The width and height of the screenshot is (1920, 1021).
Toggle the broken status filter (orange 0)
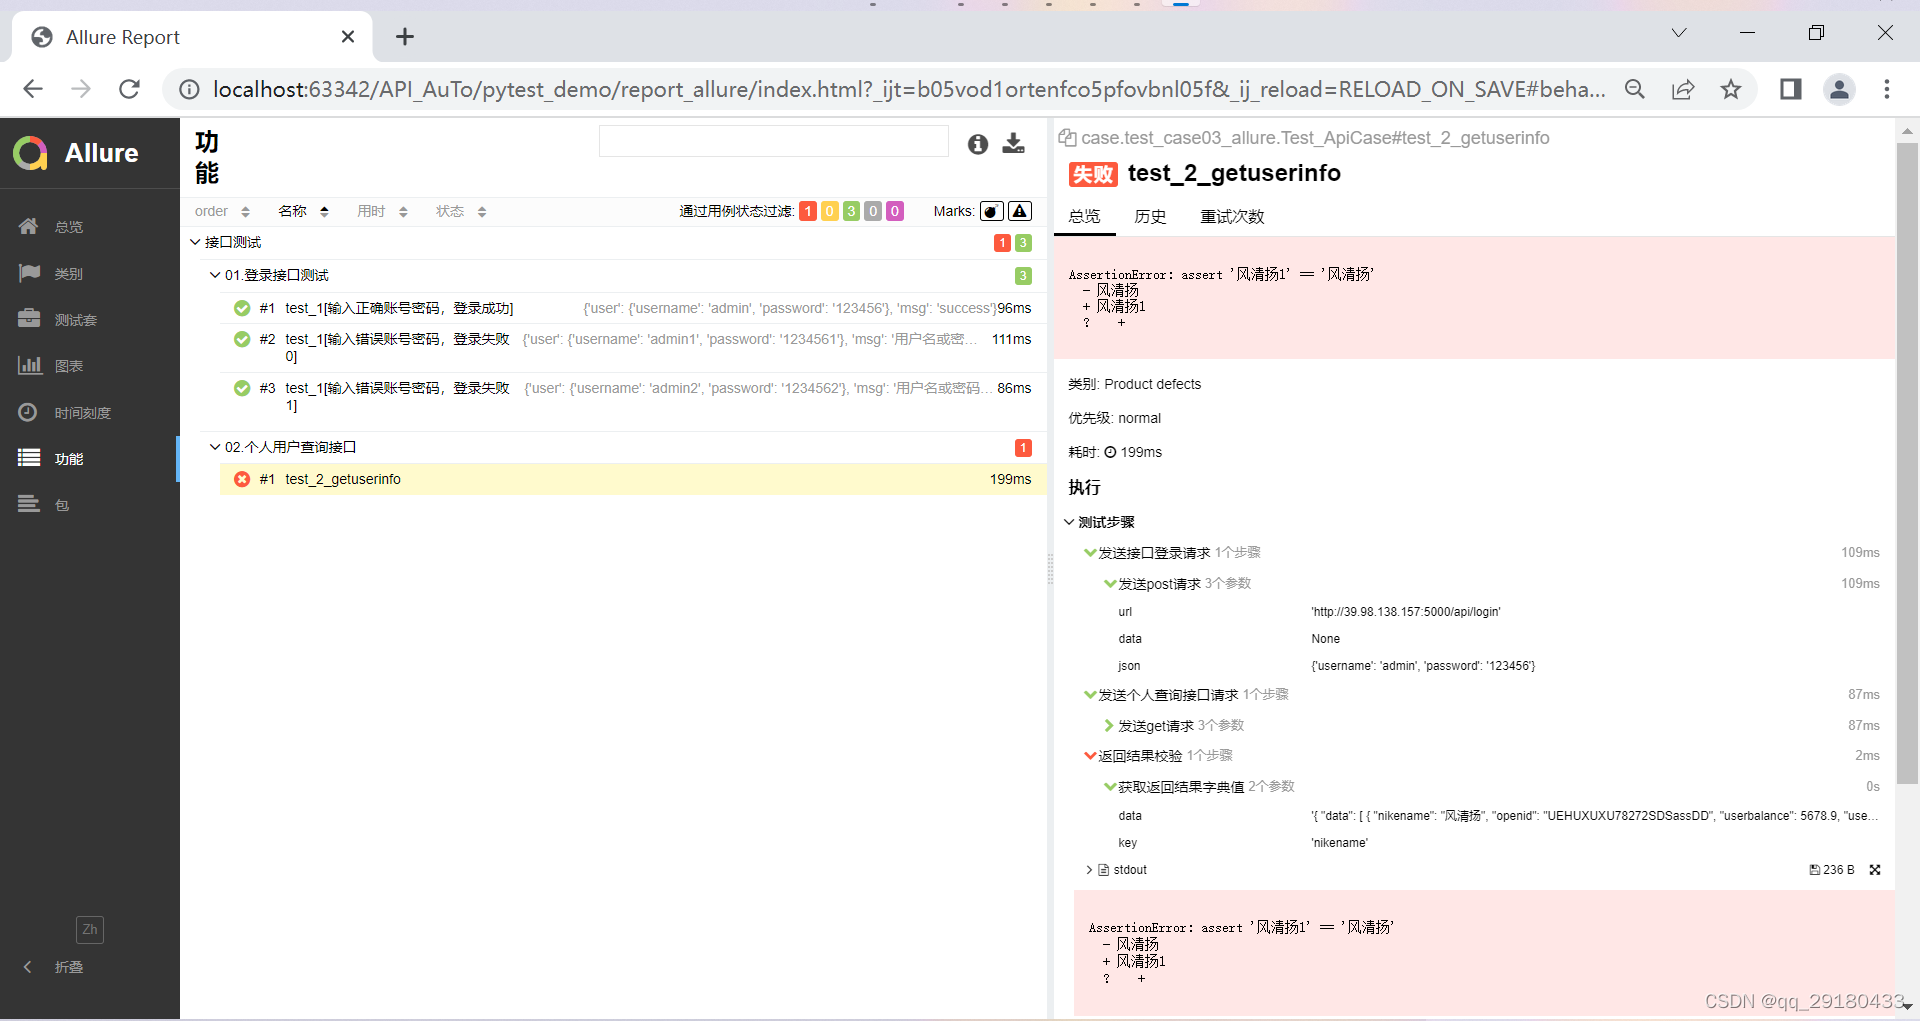click(x=830, y=211)
